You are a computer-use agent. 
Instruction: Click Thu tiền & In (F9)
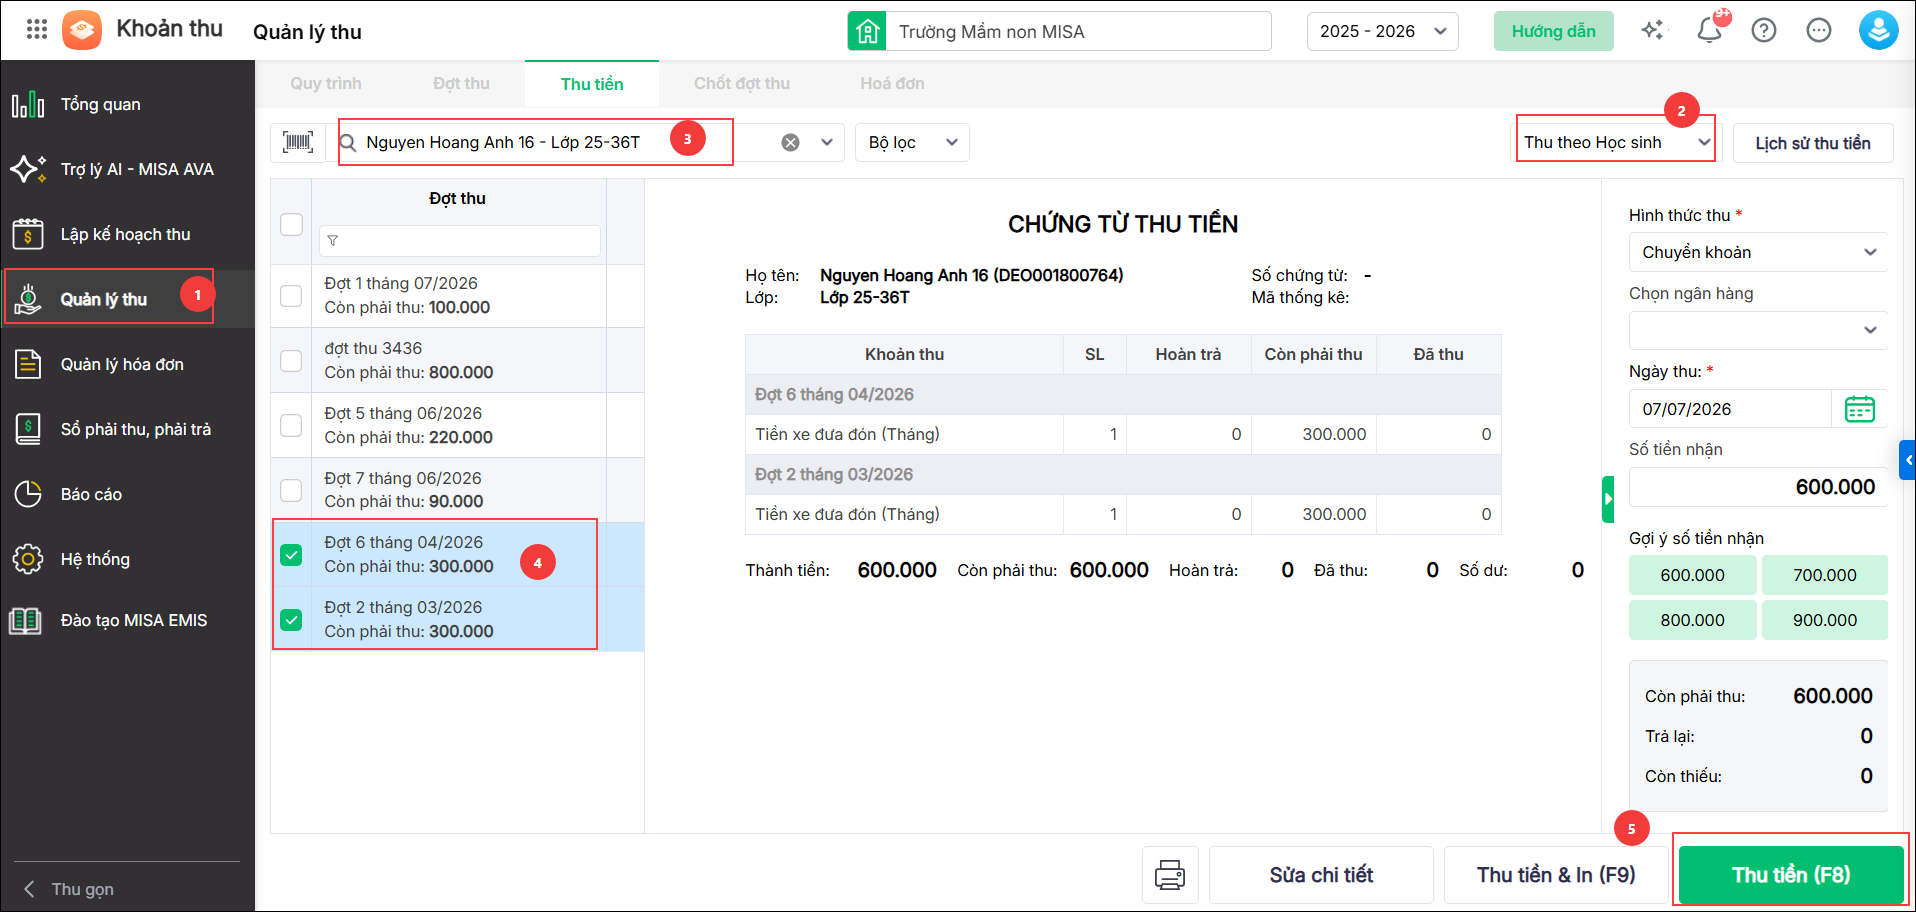coord(1556,875)
